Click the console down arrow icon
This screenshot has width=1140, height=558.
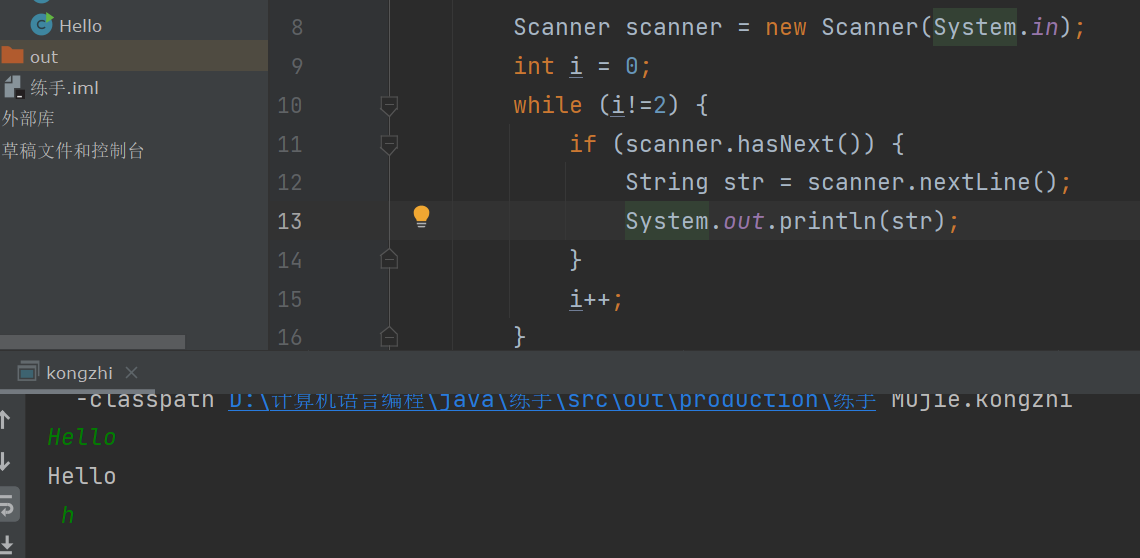coord(5,461)
